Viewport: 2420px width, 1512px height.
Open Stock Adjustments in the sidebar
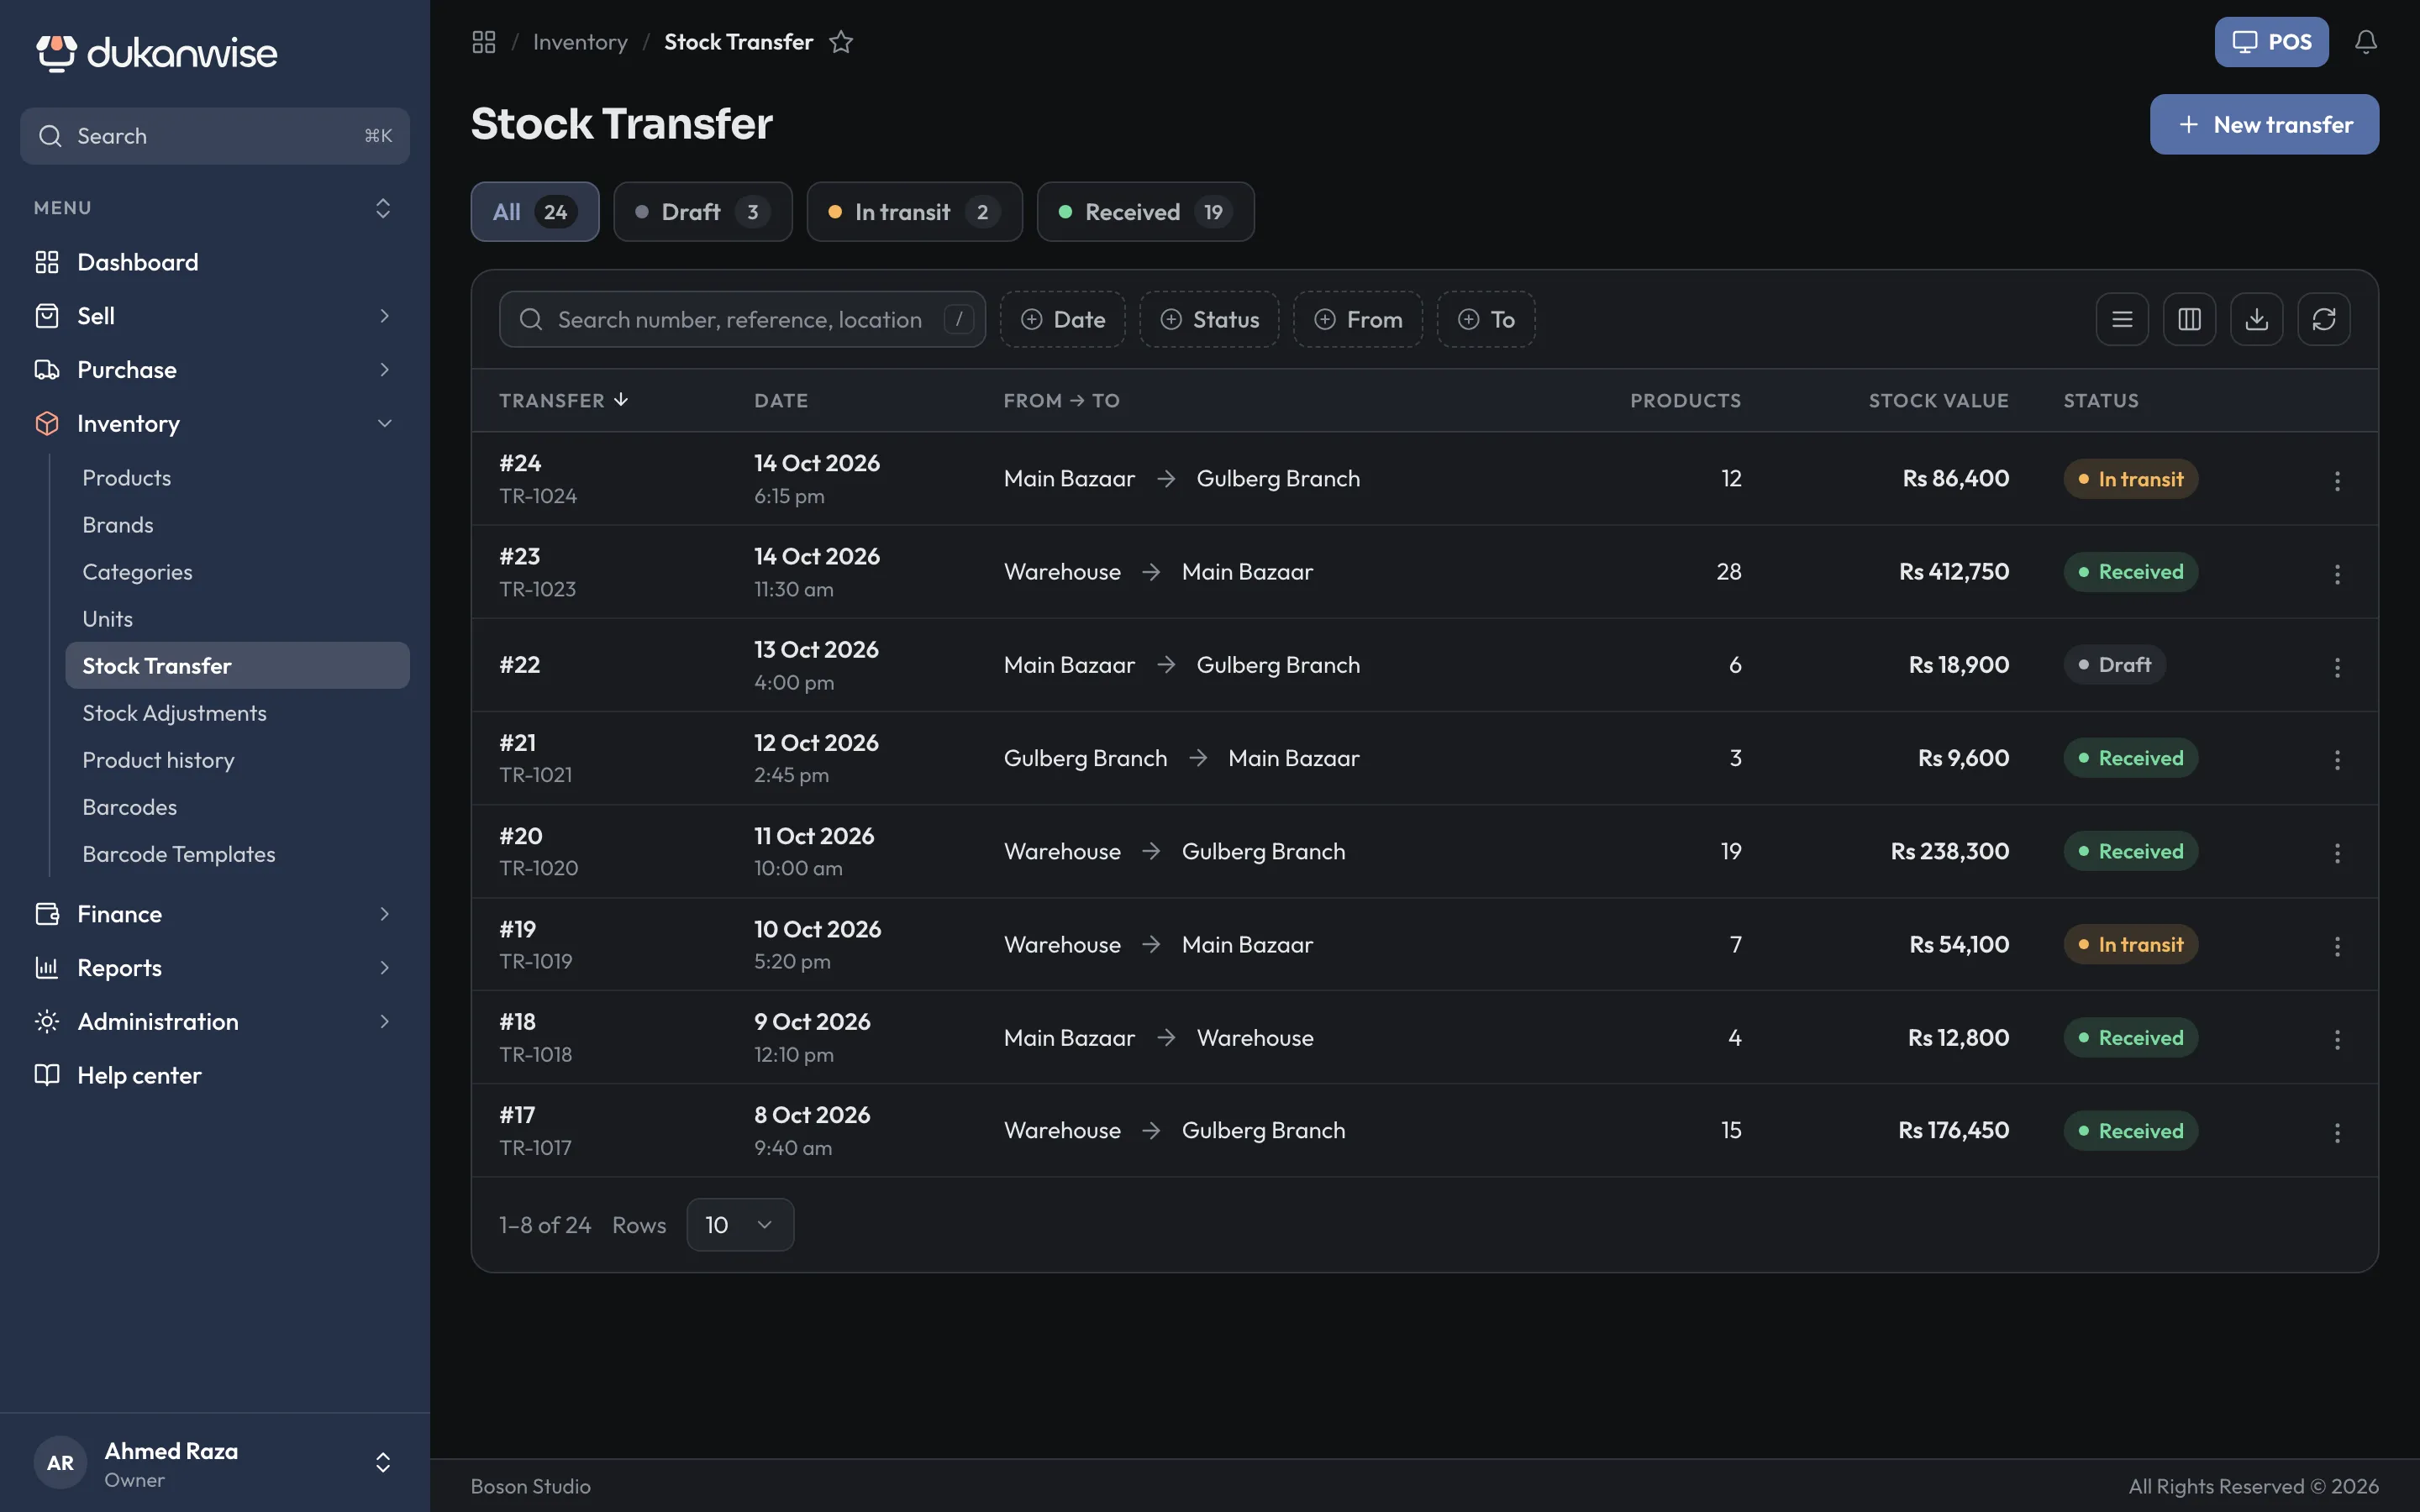pyautogui.click(x=237, y=713)
